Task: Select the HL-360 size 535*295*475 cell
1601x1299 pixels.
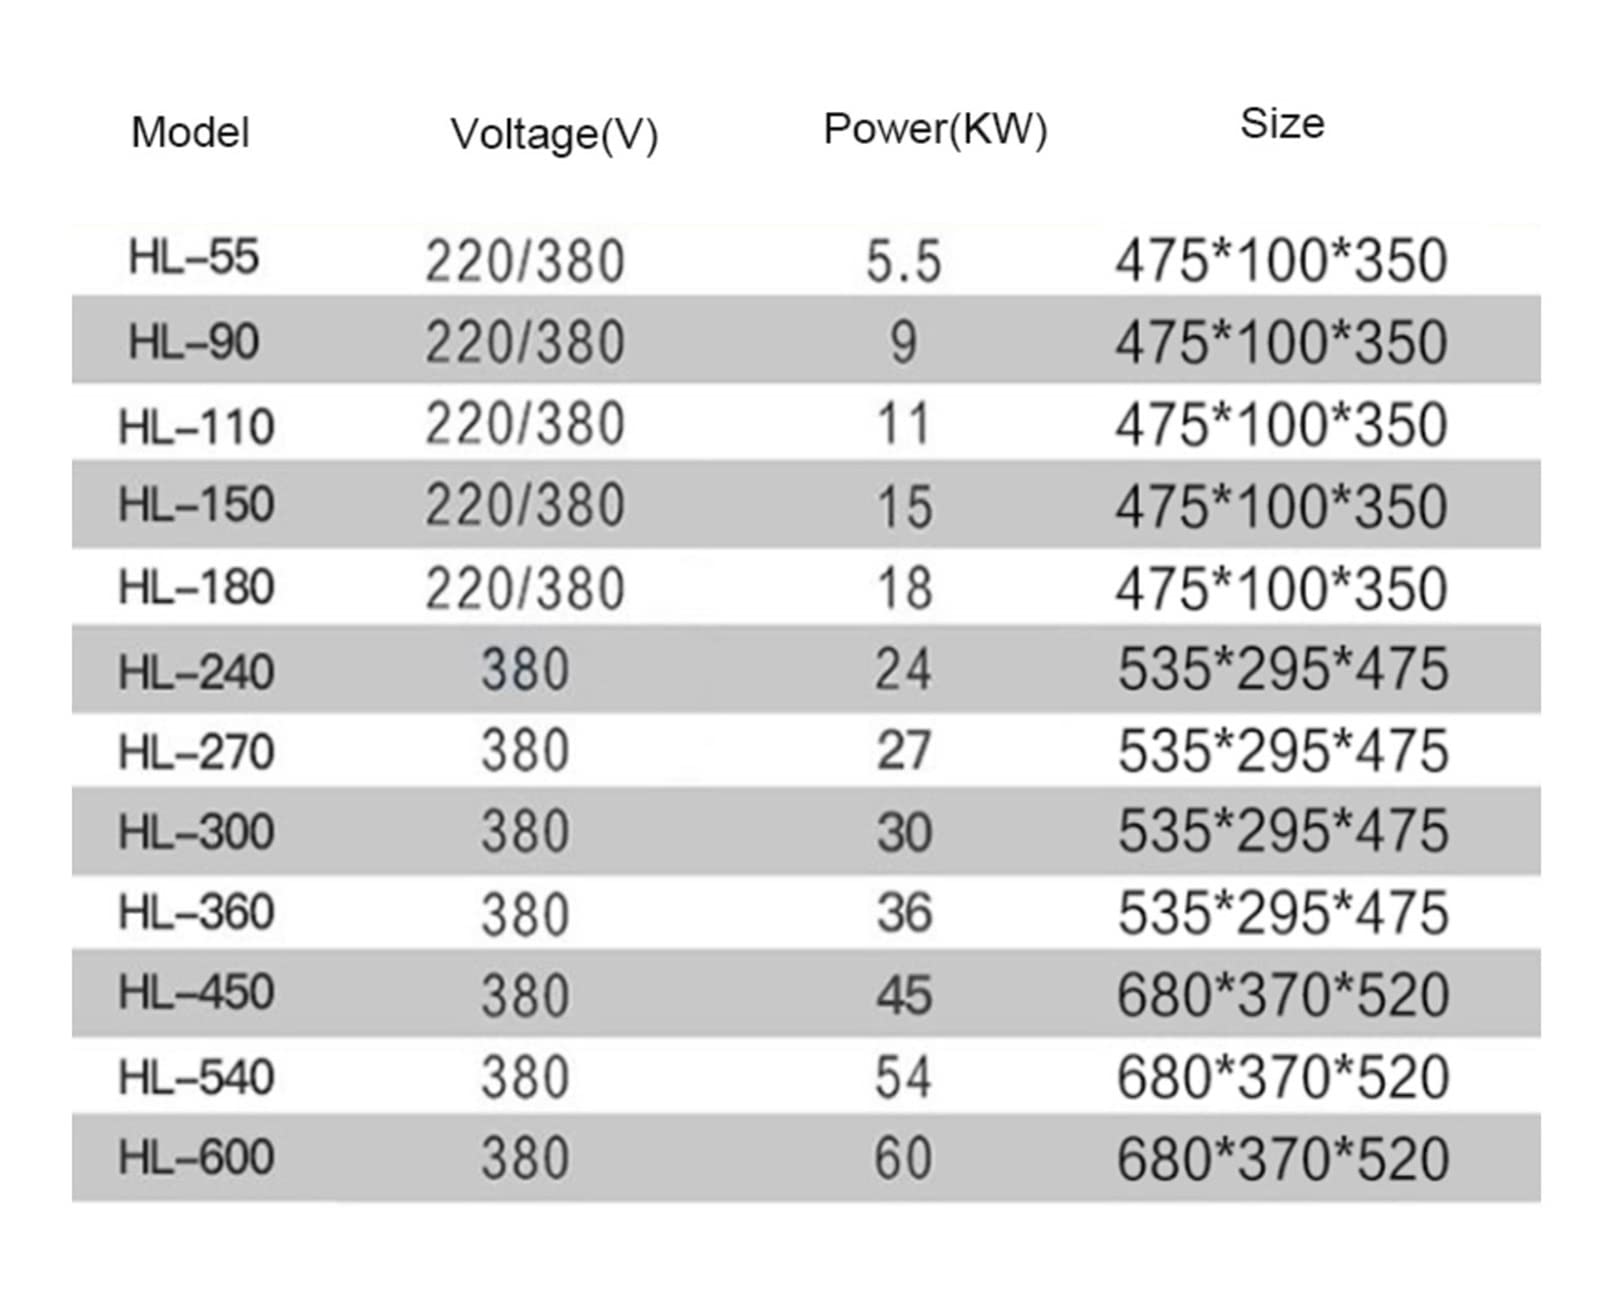Action: (x=1283, y=913)
